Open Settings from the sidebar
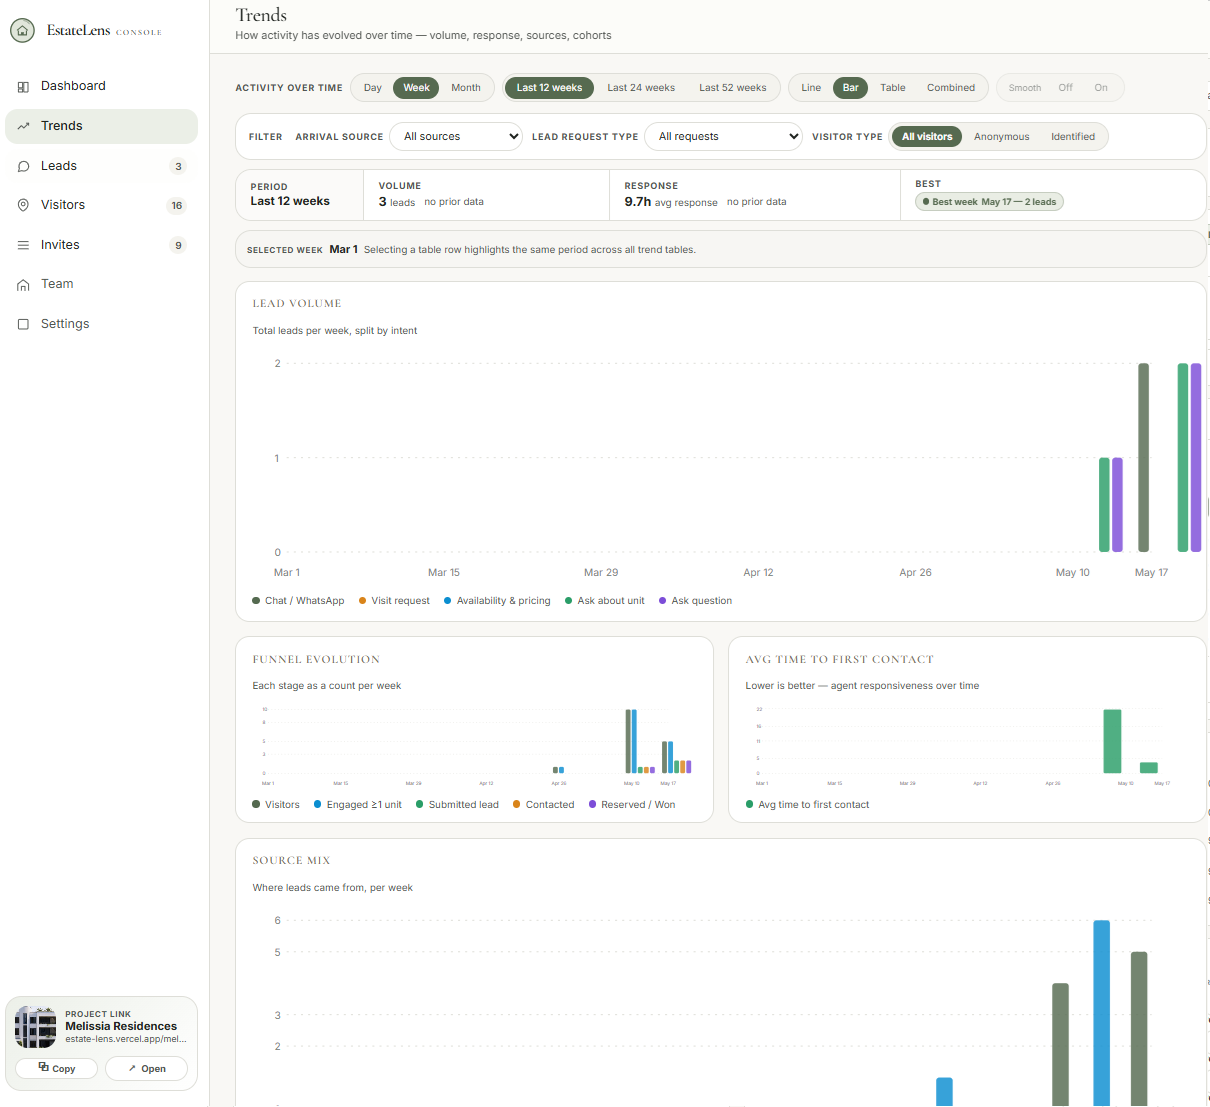1210x1107 pixels. coord(101,324)
